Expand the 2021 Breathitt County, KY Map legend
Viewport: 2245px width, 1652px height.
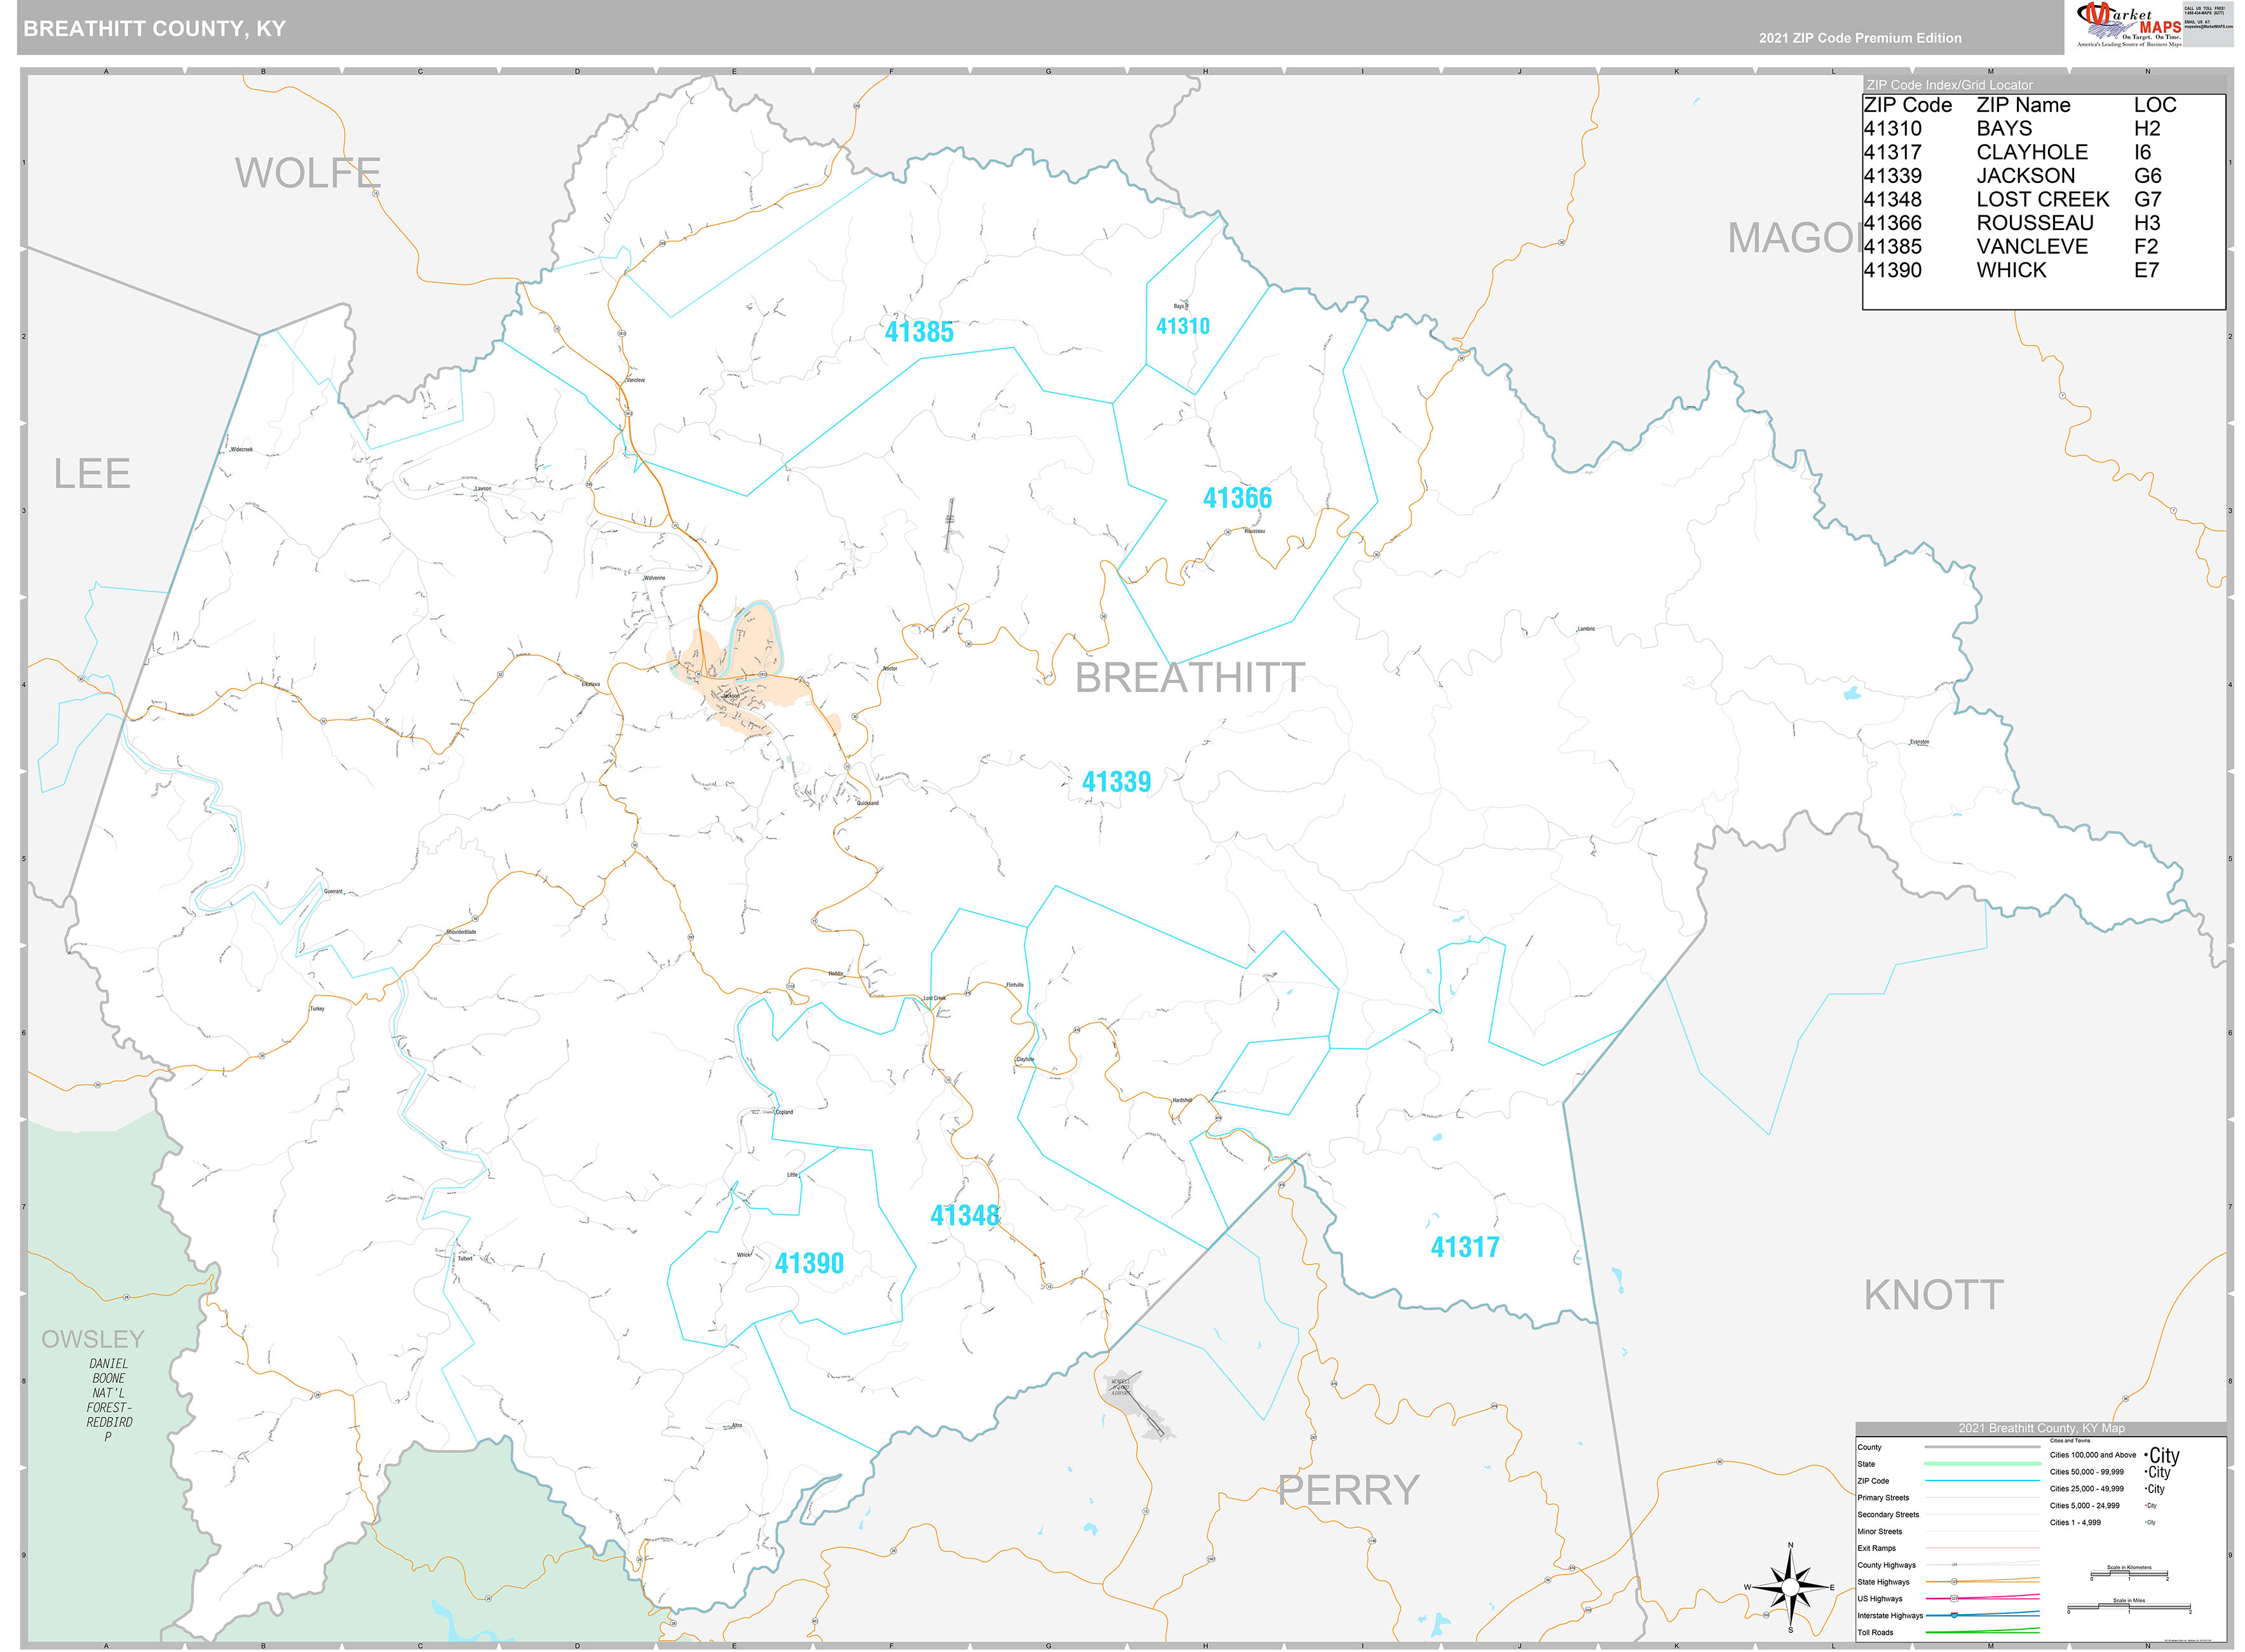(x=2042, y=1428)
